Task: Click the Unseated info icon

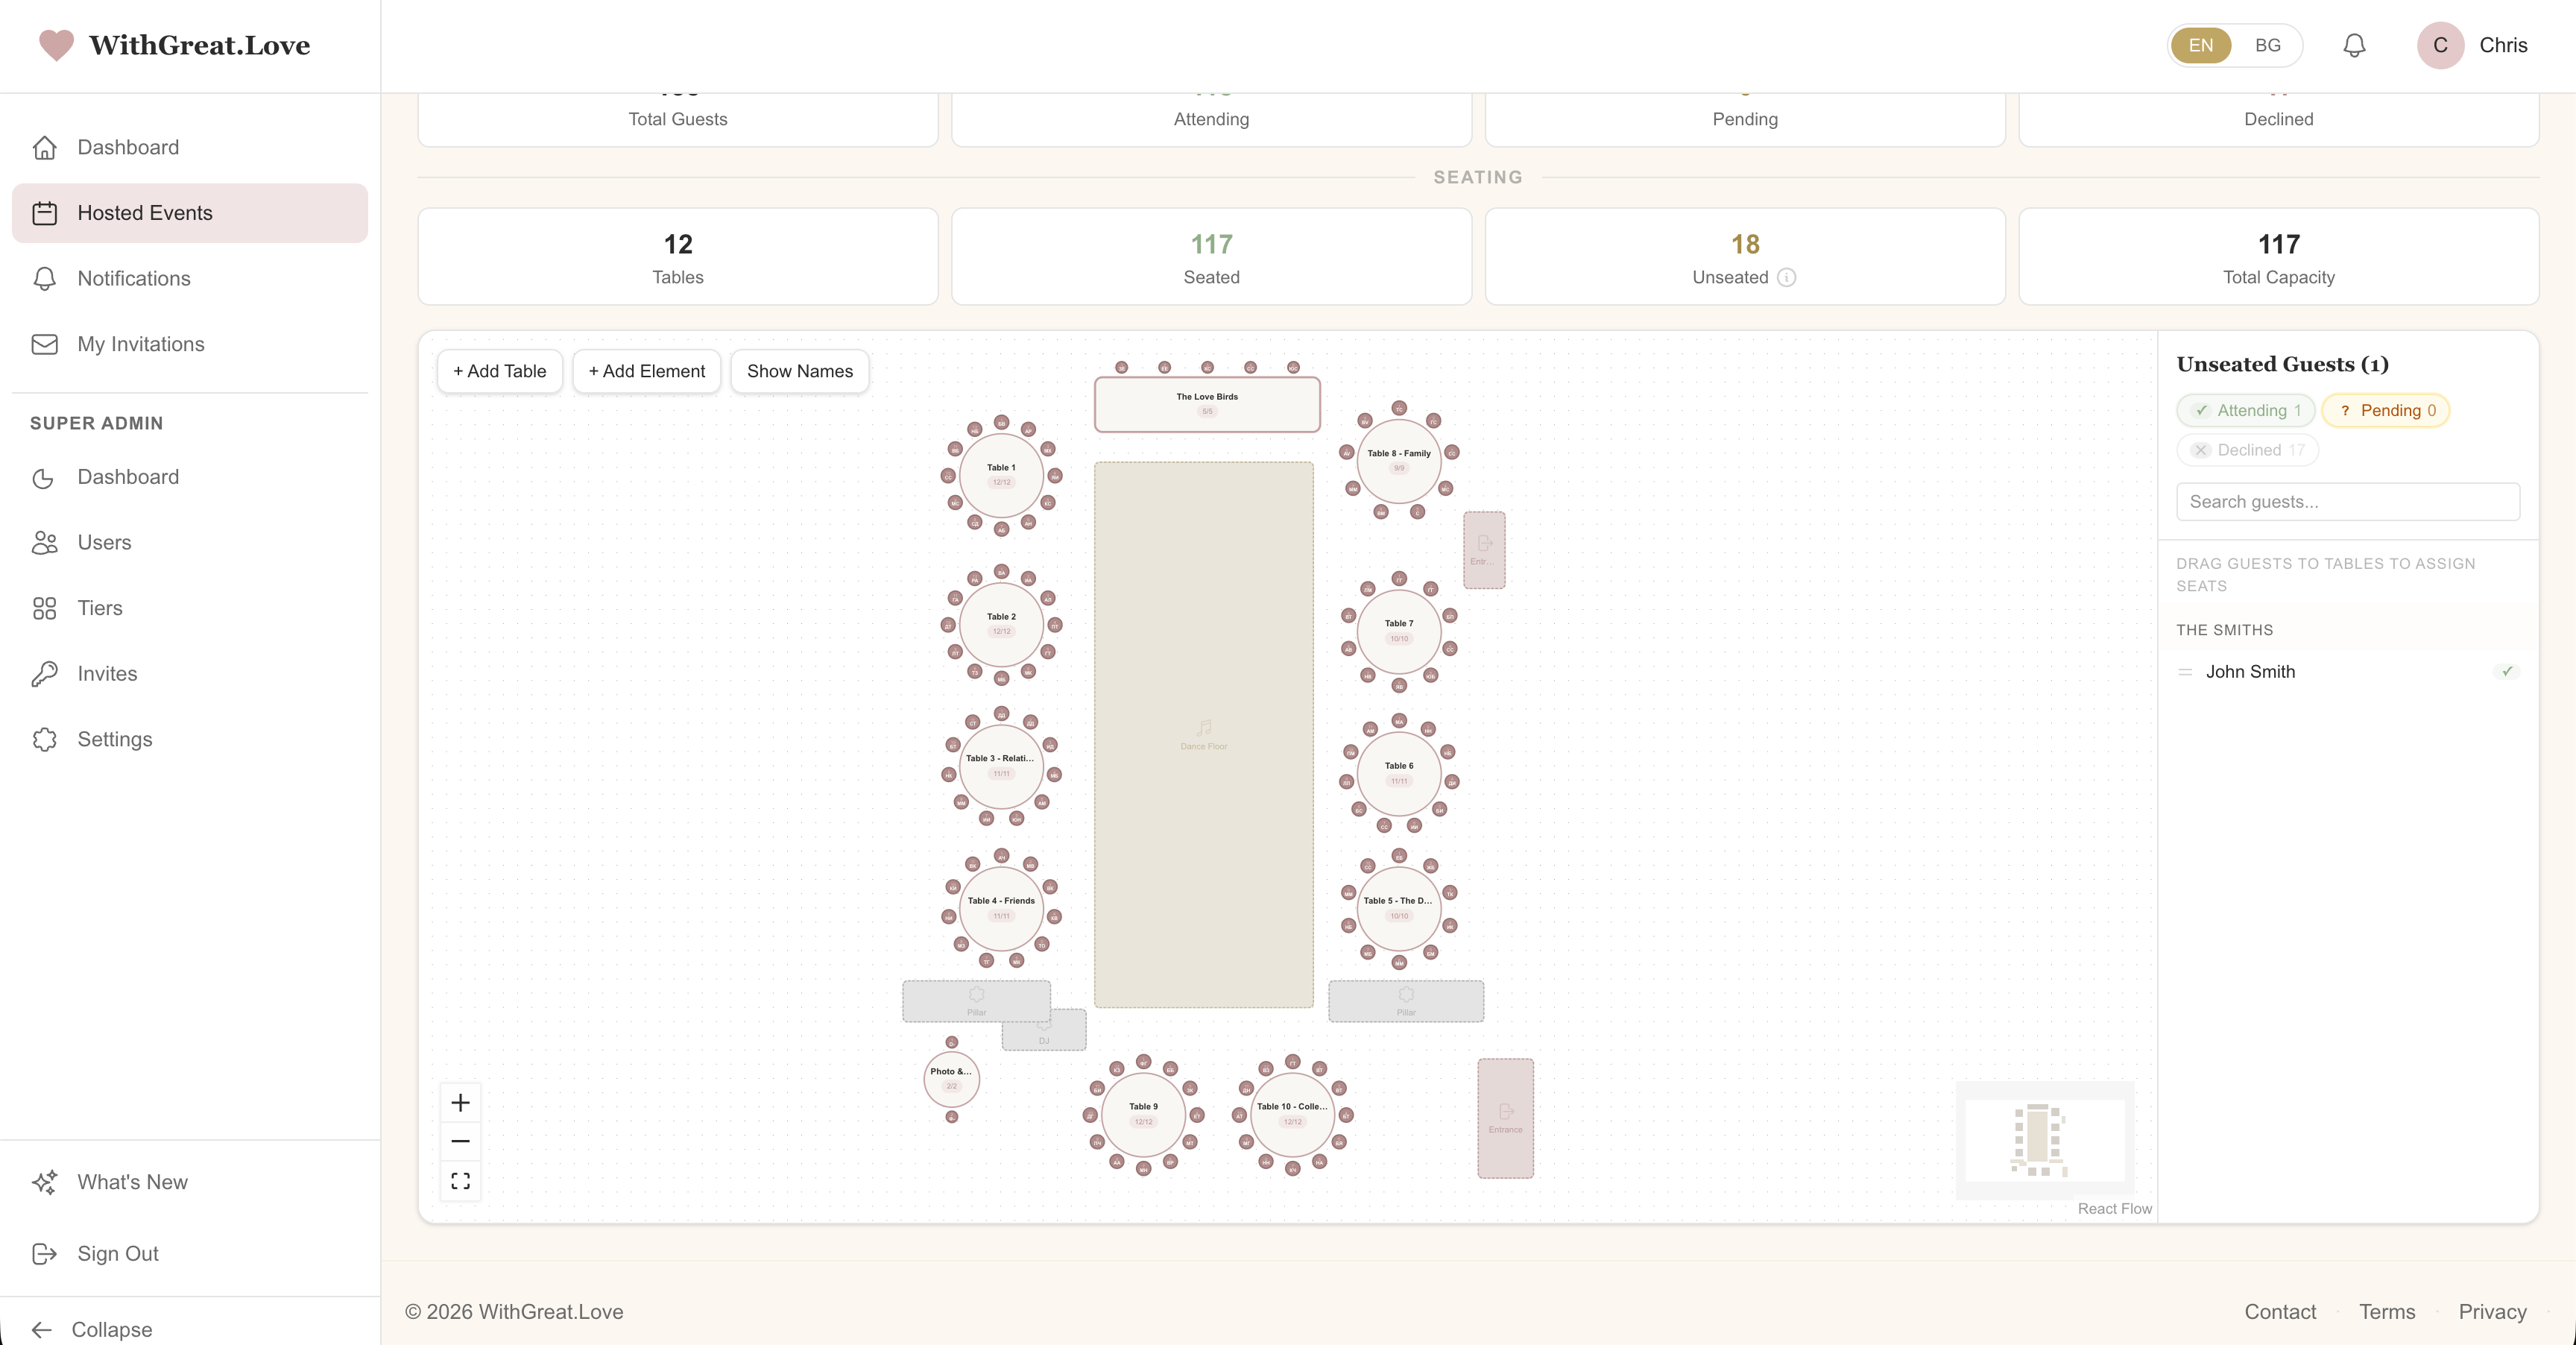Action: click(x=1786, y=278)
